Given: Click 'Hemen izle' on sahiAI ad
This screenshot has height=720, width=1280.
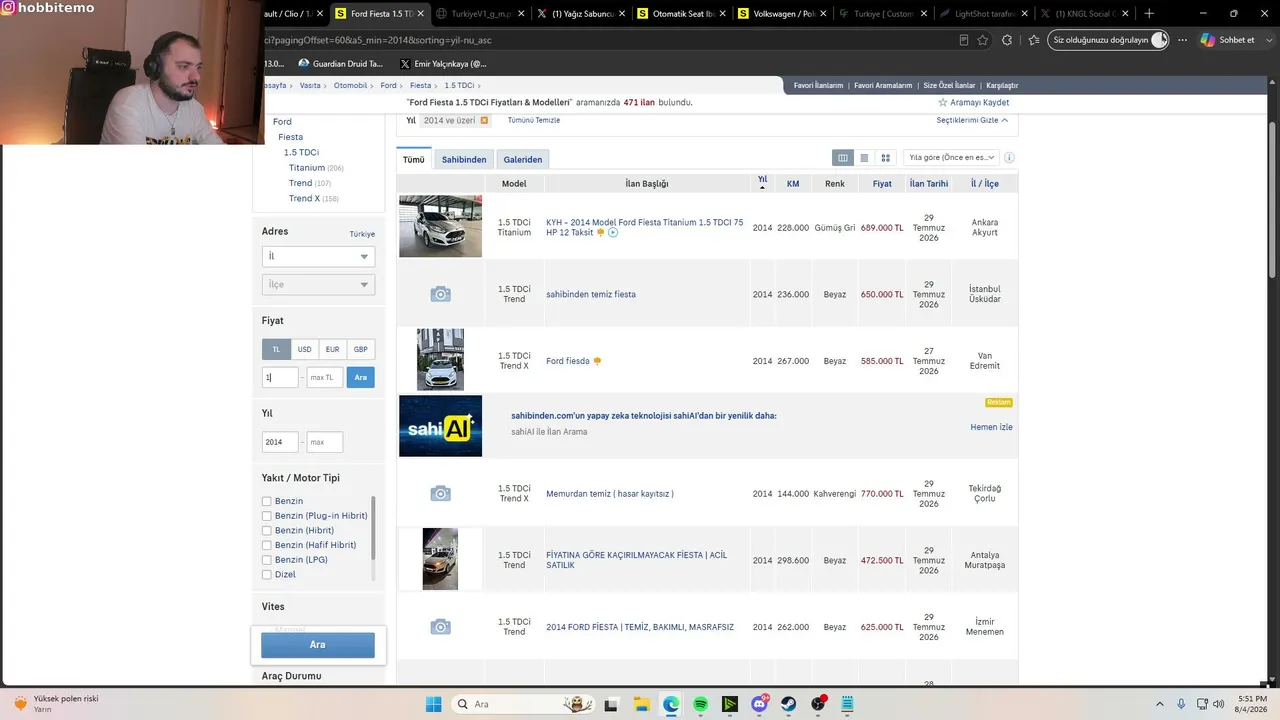Looking at the screenshot, I should click(x=991, y=427).
